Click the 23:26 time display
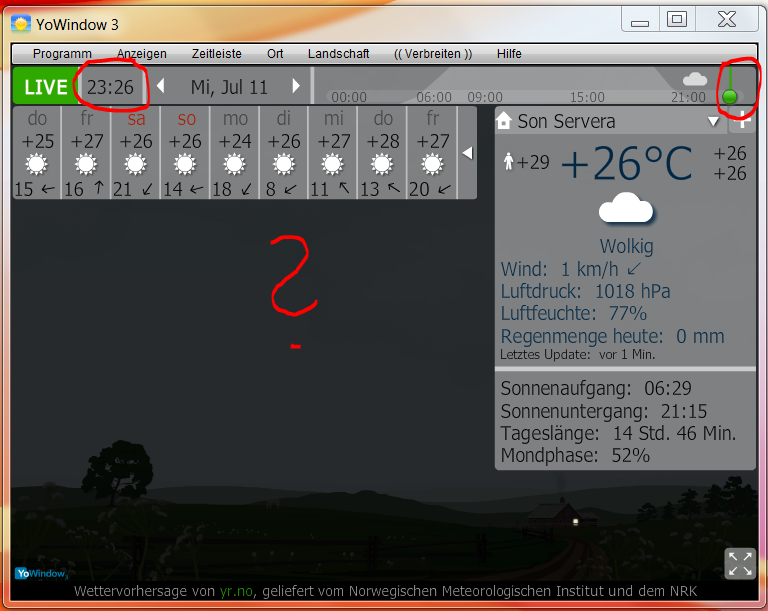The image size is (768, 611). pyautogui.click(x=110, y=87)
